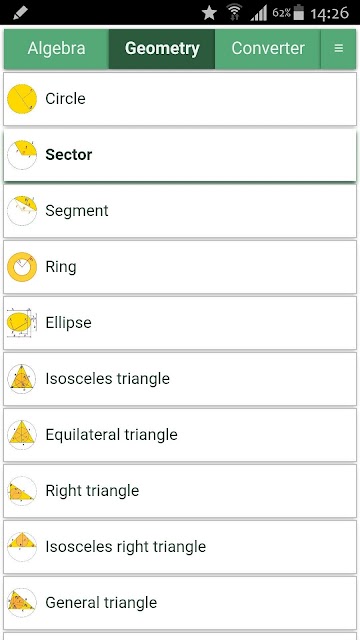
Task: Select the Segment shape icon
Action: pyautogui.click(x=22, y=211)
